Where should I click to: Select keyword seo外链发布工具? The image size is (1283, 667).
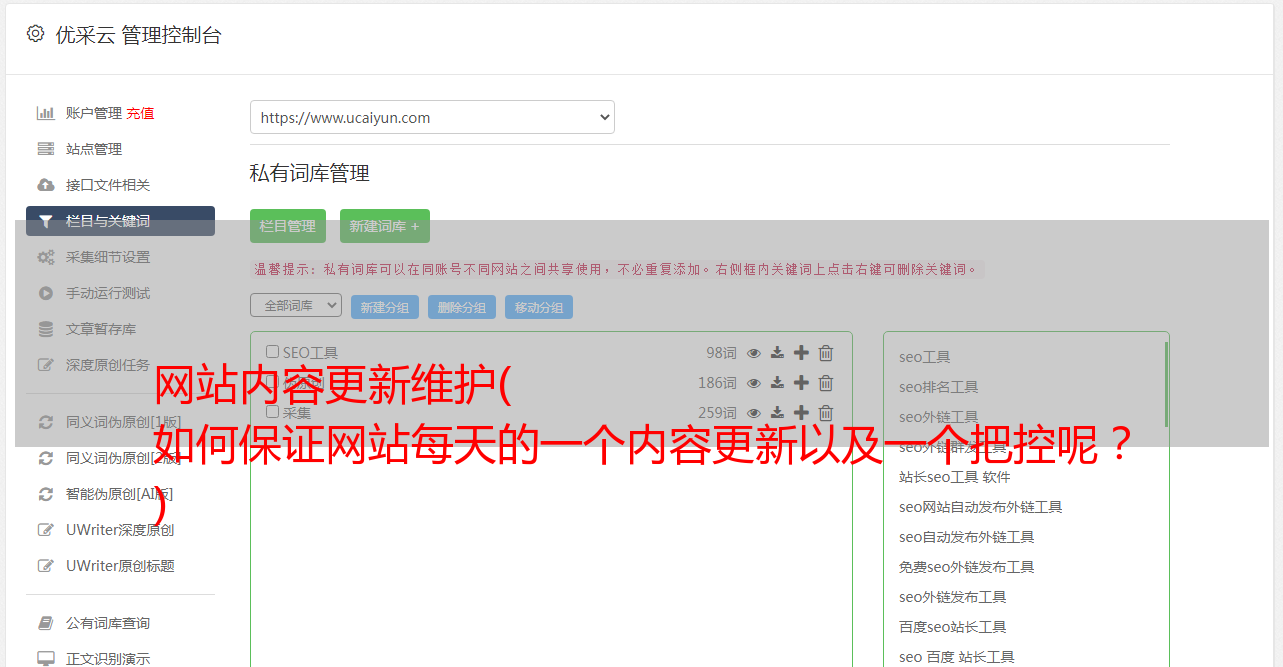953,597
